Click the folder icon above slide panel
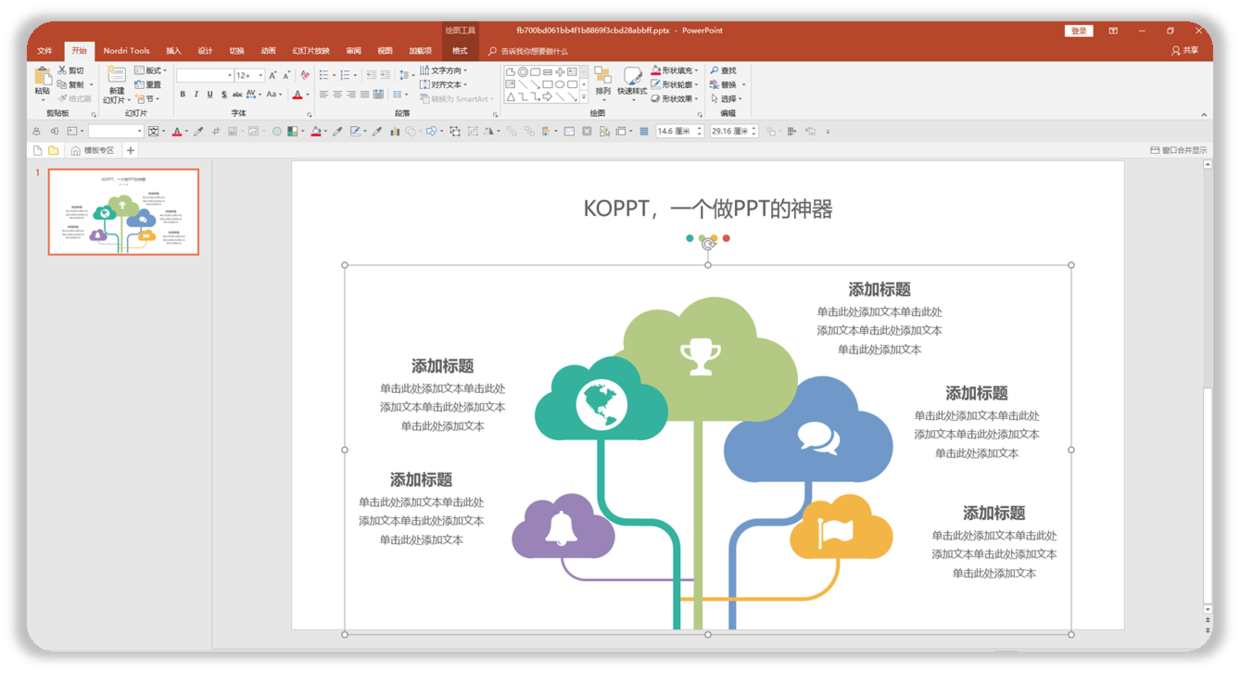Viewport: 1240px width, 673px height. 54,151
